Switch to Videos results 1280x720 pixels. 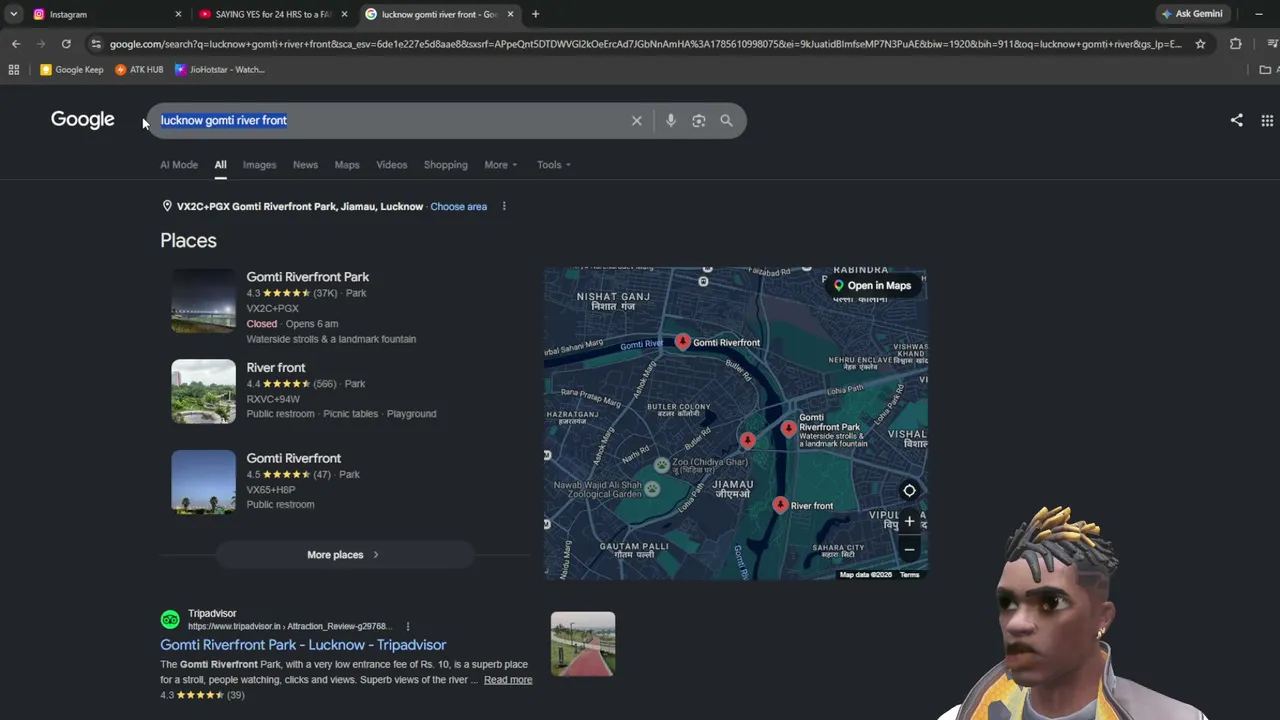coord(392,165)
